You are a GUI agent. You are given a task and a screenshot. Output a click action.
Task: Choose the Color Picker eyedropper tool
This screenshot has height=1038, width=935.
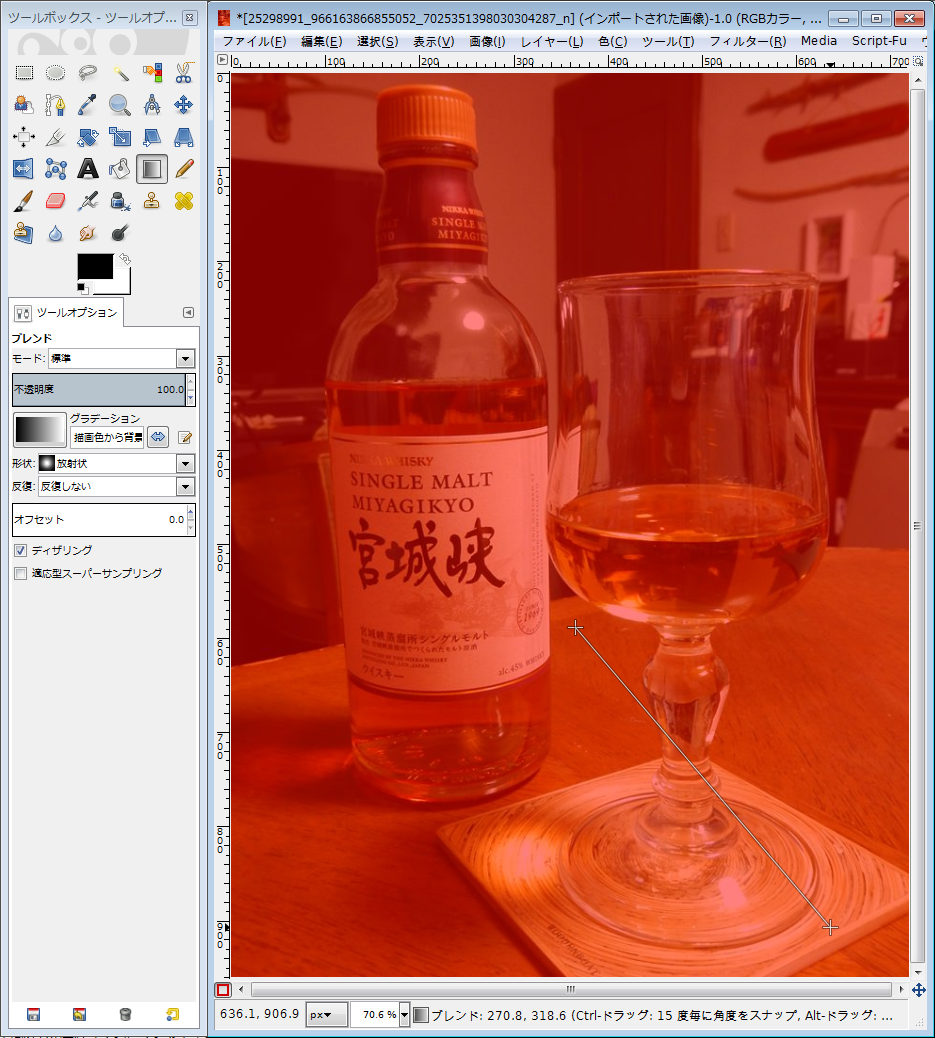pyautogui.click(x=88, y=104)
